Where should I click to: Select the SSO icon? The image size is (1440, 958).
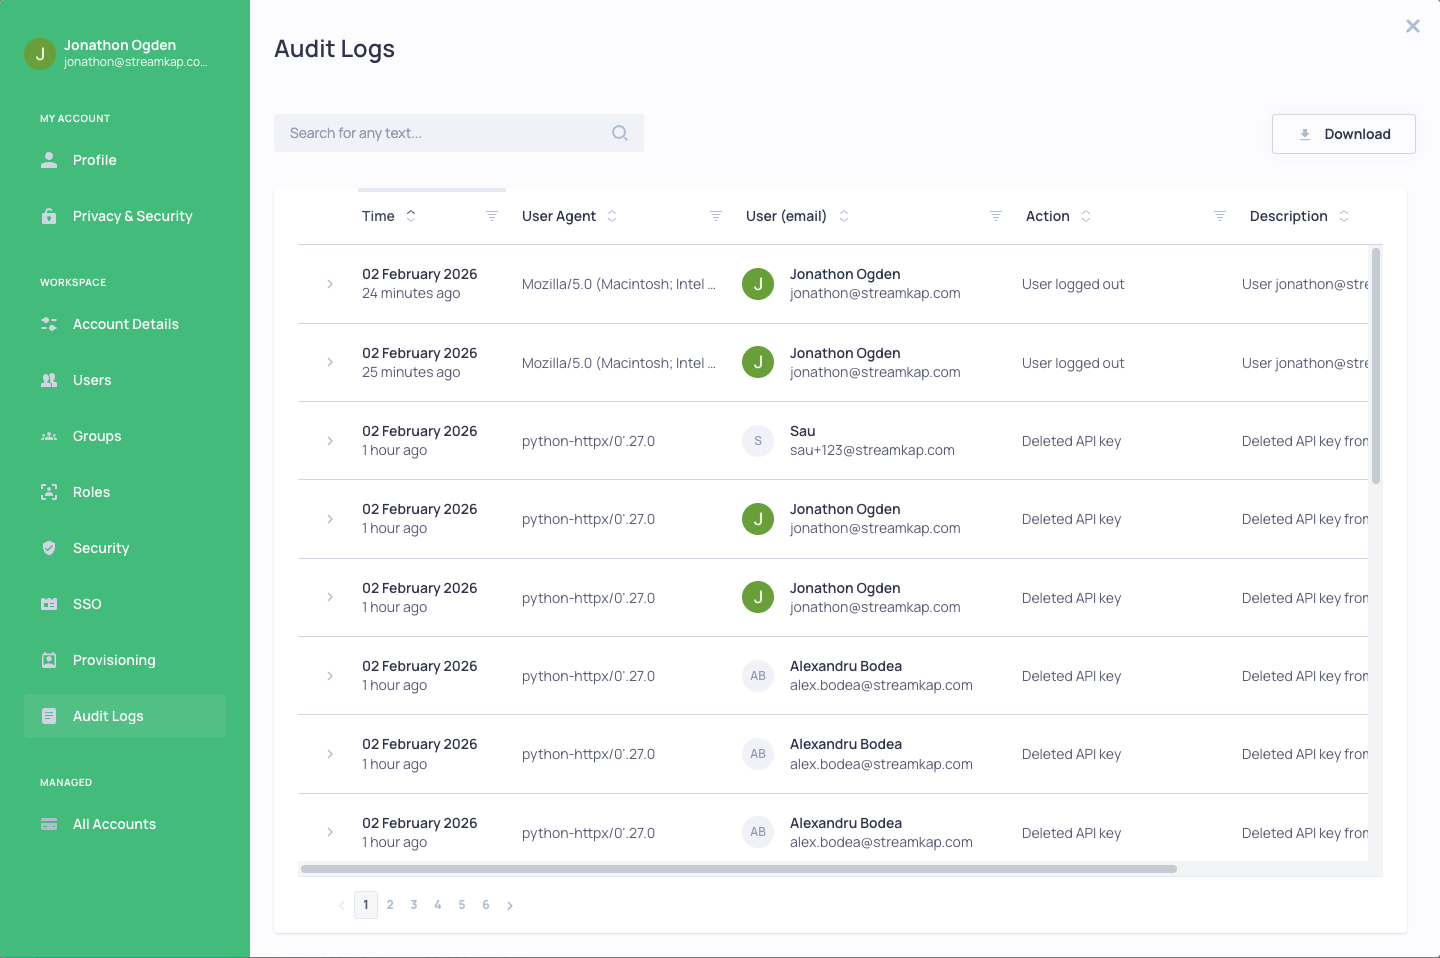(48, 604)
